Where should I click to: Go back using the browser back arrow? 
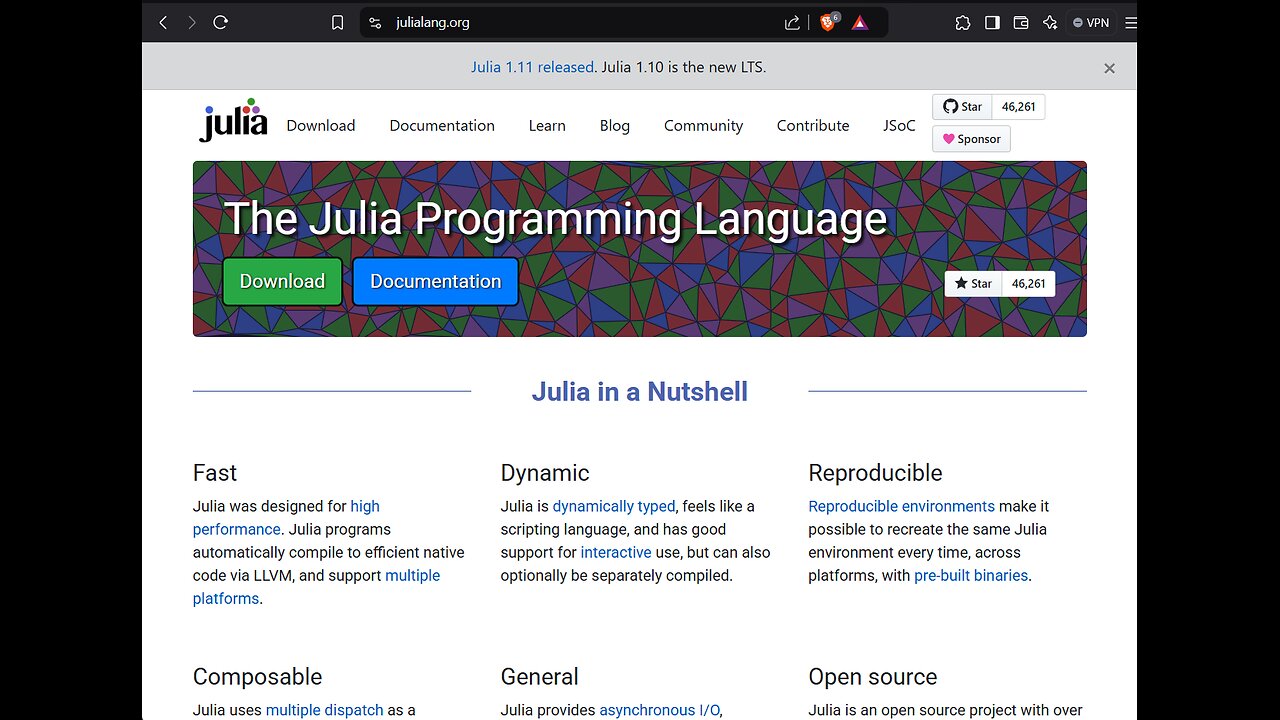164,22
